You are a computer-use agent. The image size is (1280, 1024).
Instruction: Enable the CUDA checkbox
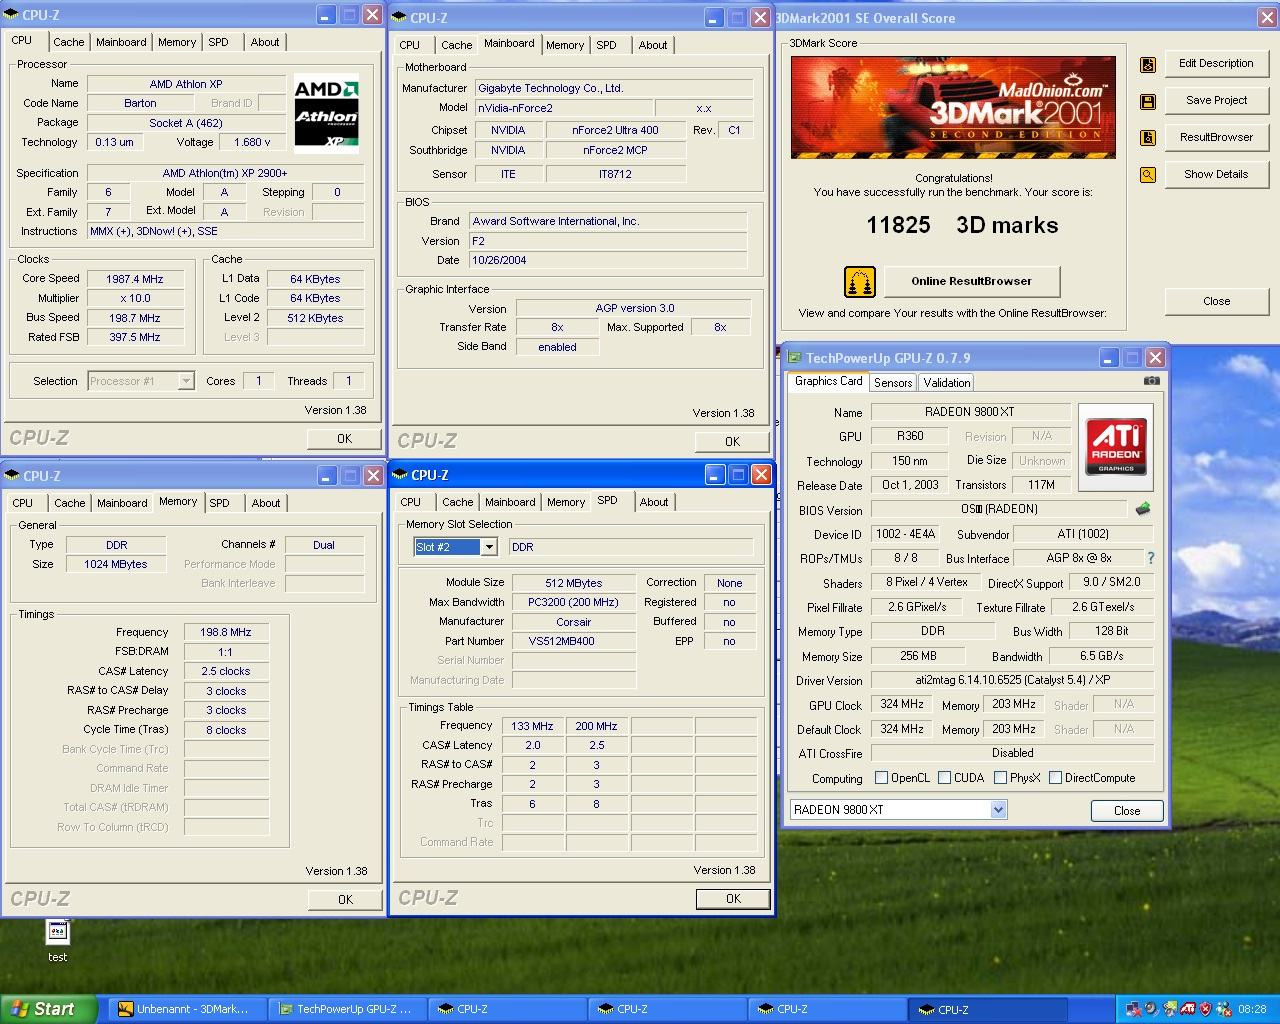tap(944, 778)
